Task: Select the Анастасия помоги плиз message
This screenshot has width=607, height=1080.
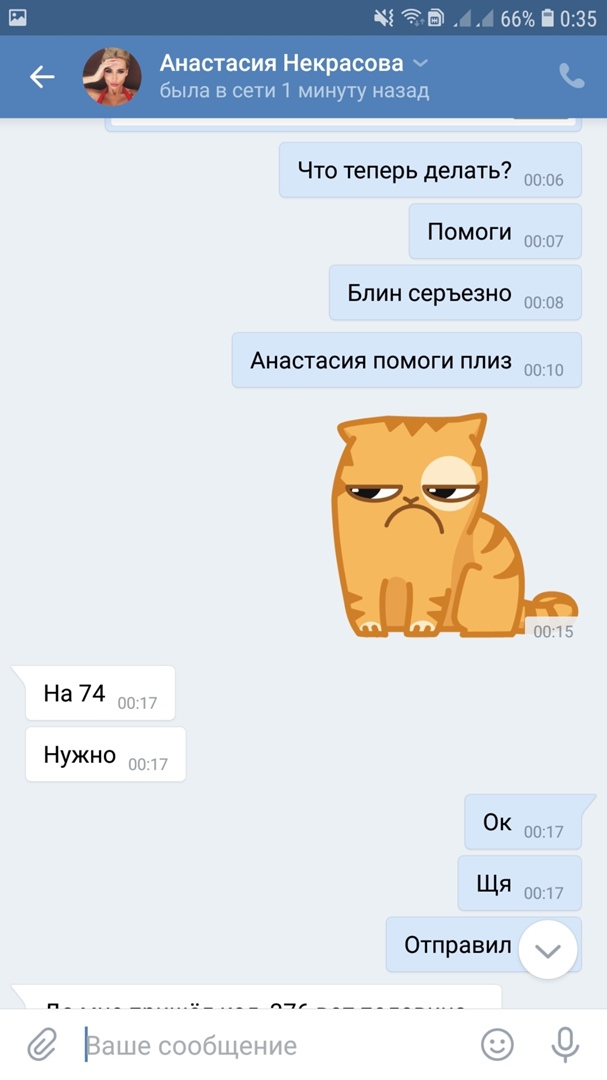Action: pyautogui.click(x=407, y=360)
